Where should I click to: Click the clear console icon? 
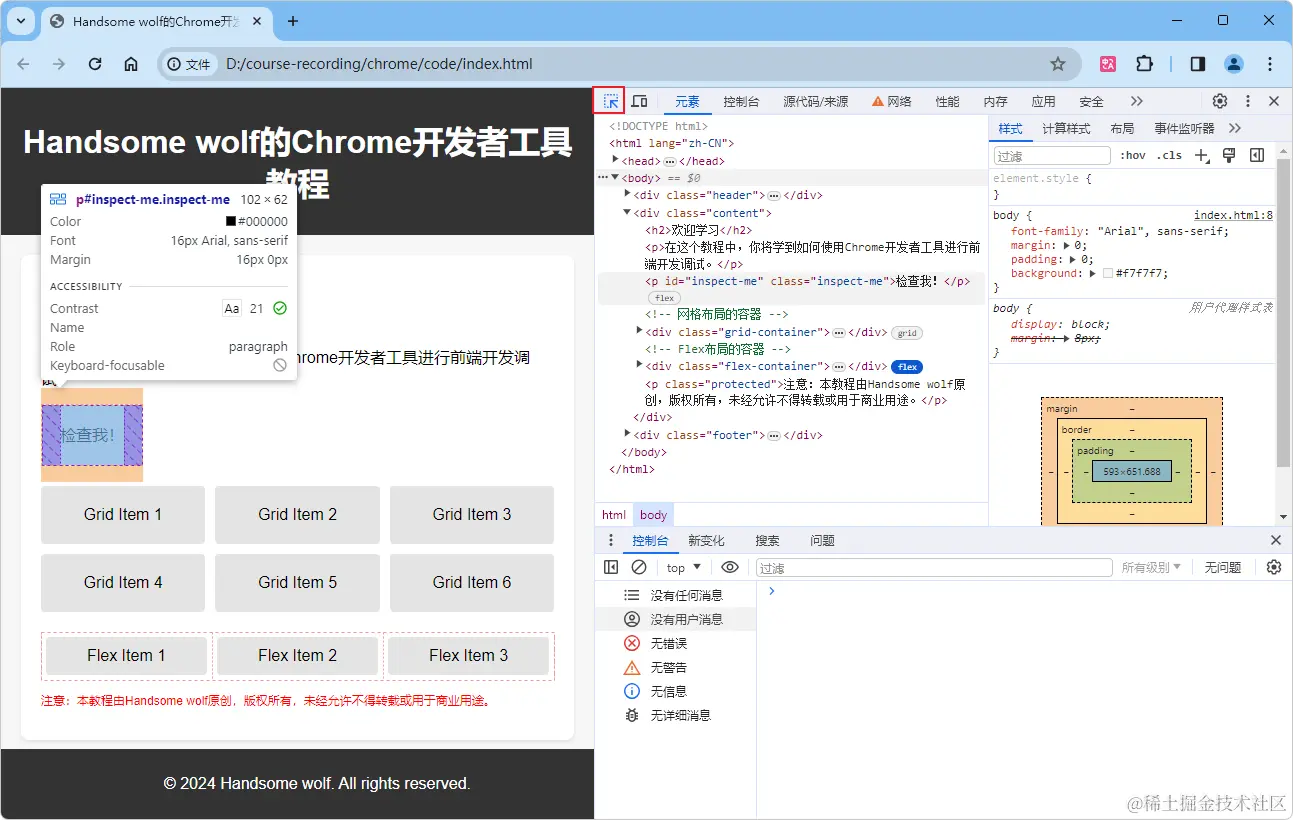(x=639, y=567)
